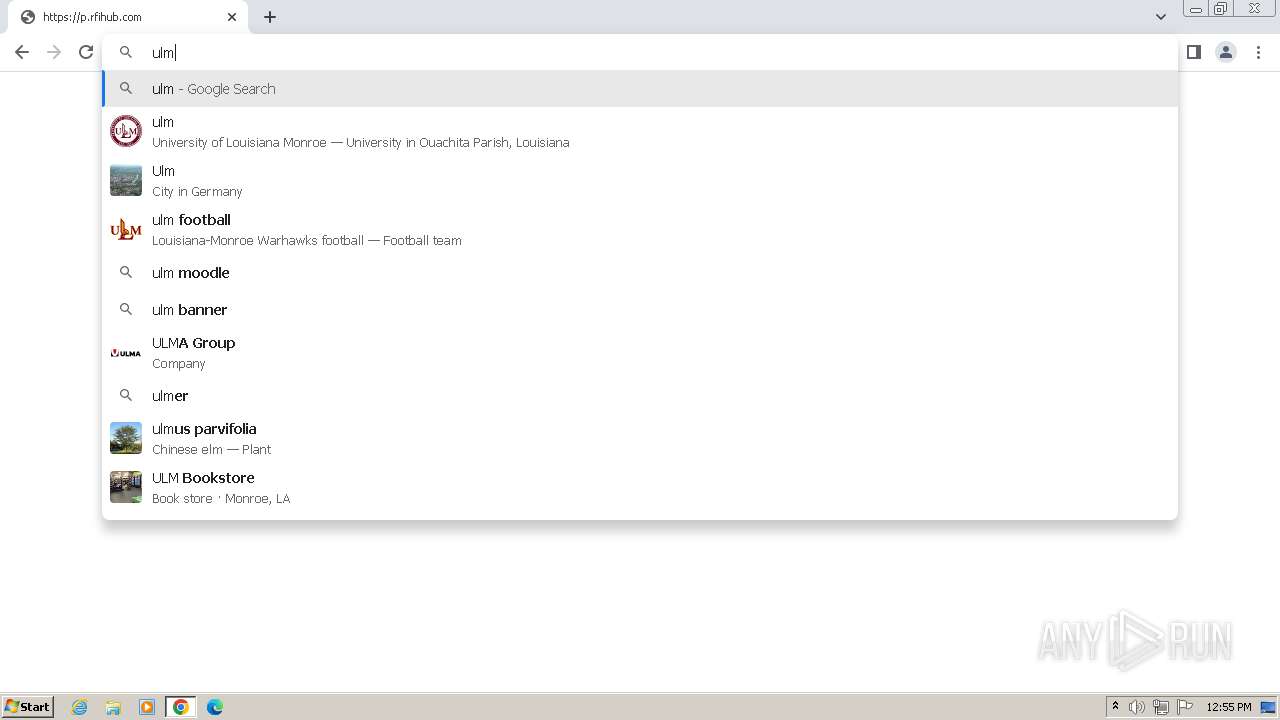Viewport: 1280px width, 720px height.
Task: Reload the current page
Action: [86, 52]
